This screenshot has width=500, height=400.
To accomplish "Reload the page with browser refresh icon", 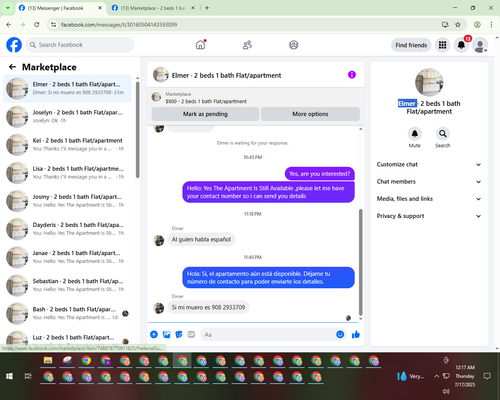I will pyautogui.click(x=37, y=25).
